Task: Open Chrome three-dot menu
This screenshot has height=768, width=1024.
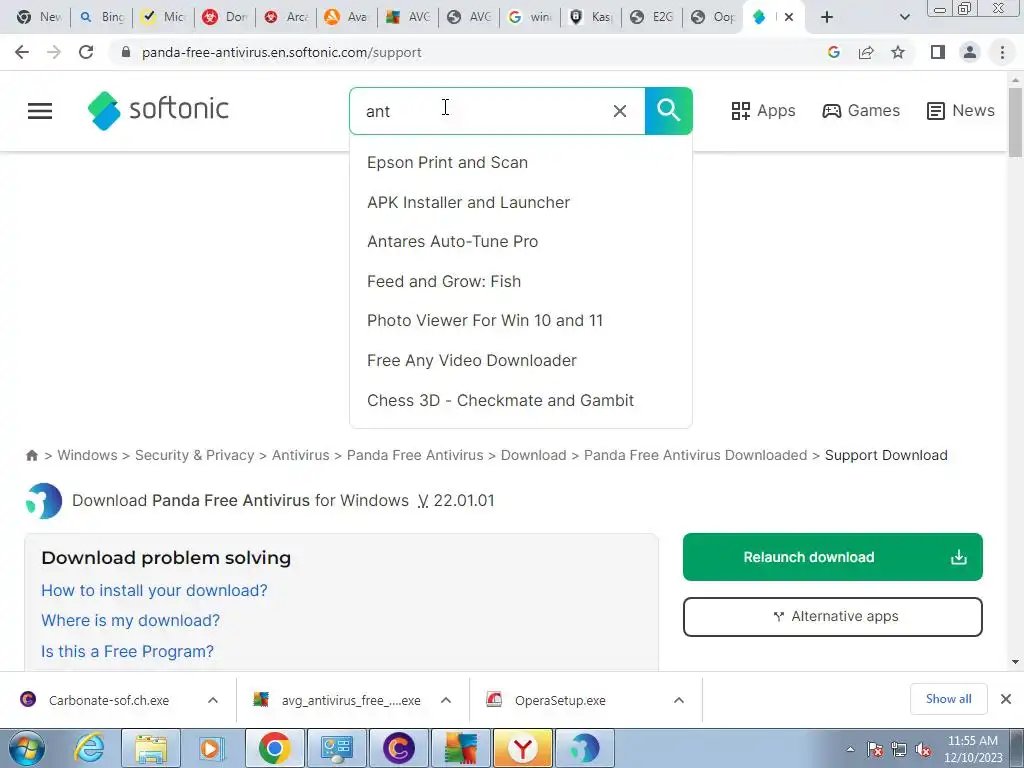Action: pos(1002,52)
